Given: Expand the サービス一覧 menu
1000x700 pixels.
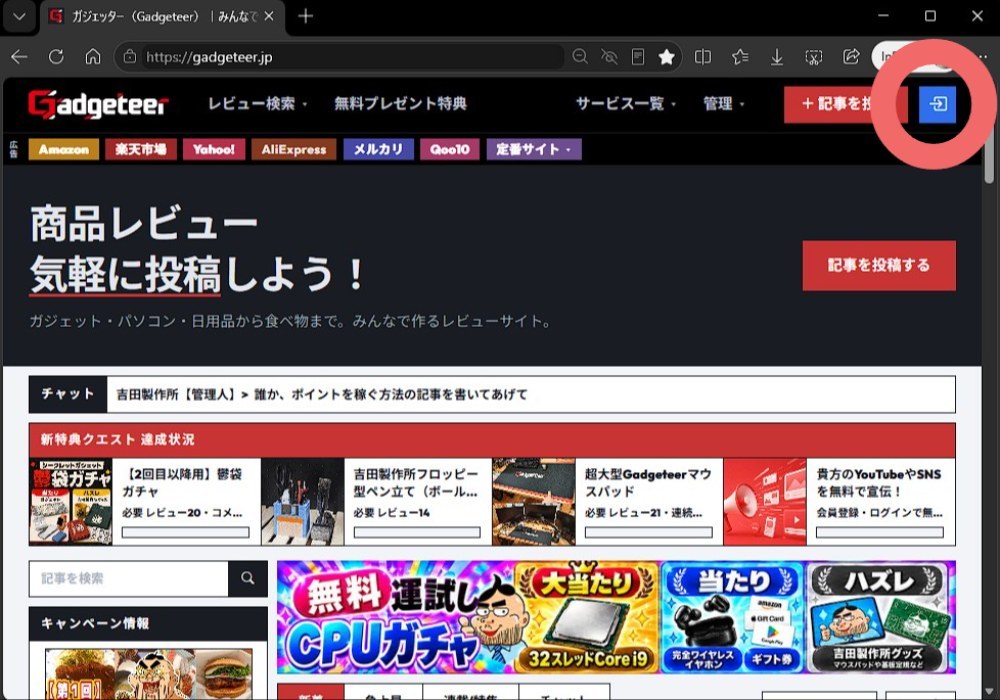Looking at the screenshot, I should tap(626, 103).
